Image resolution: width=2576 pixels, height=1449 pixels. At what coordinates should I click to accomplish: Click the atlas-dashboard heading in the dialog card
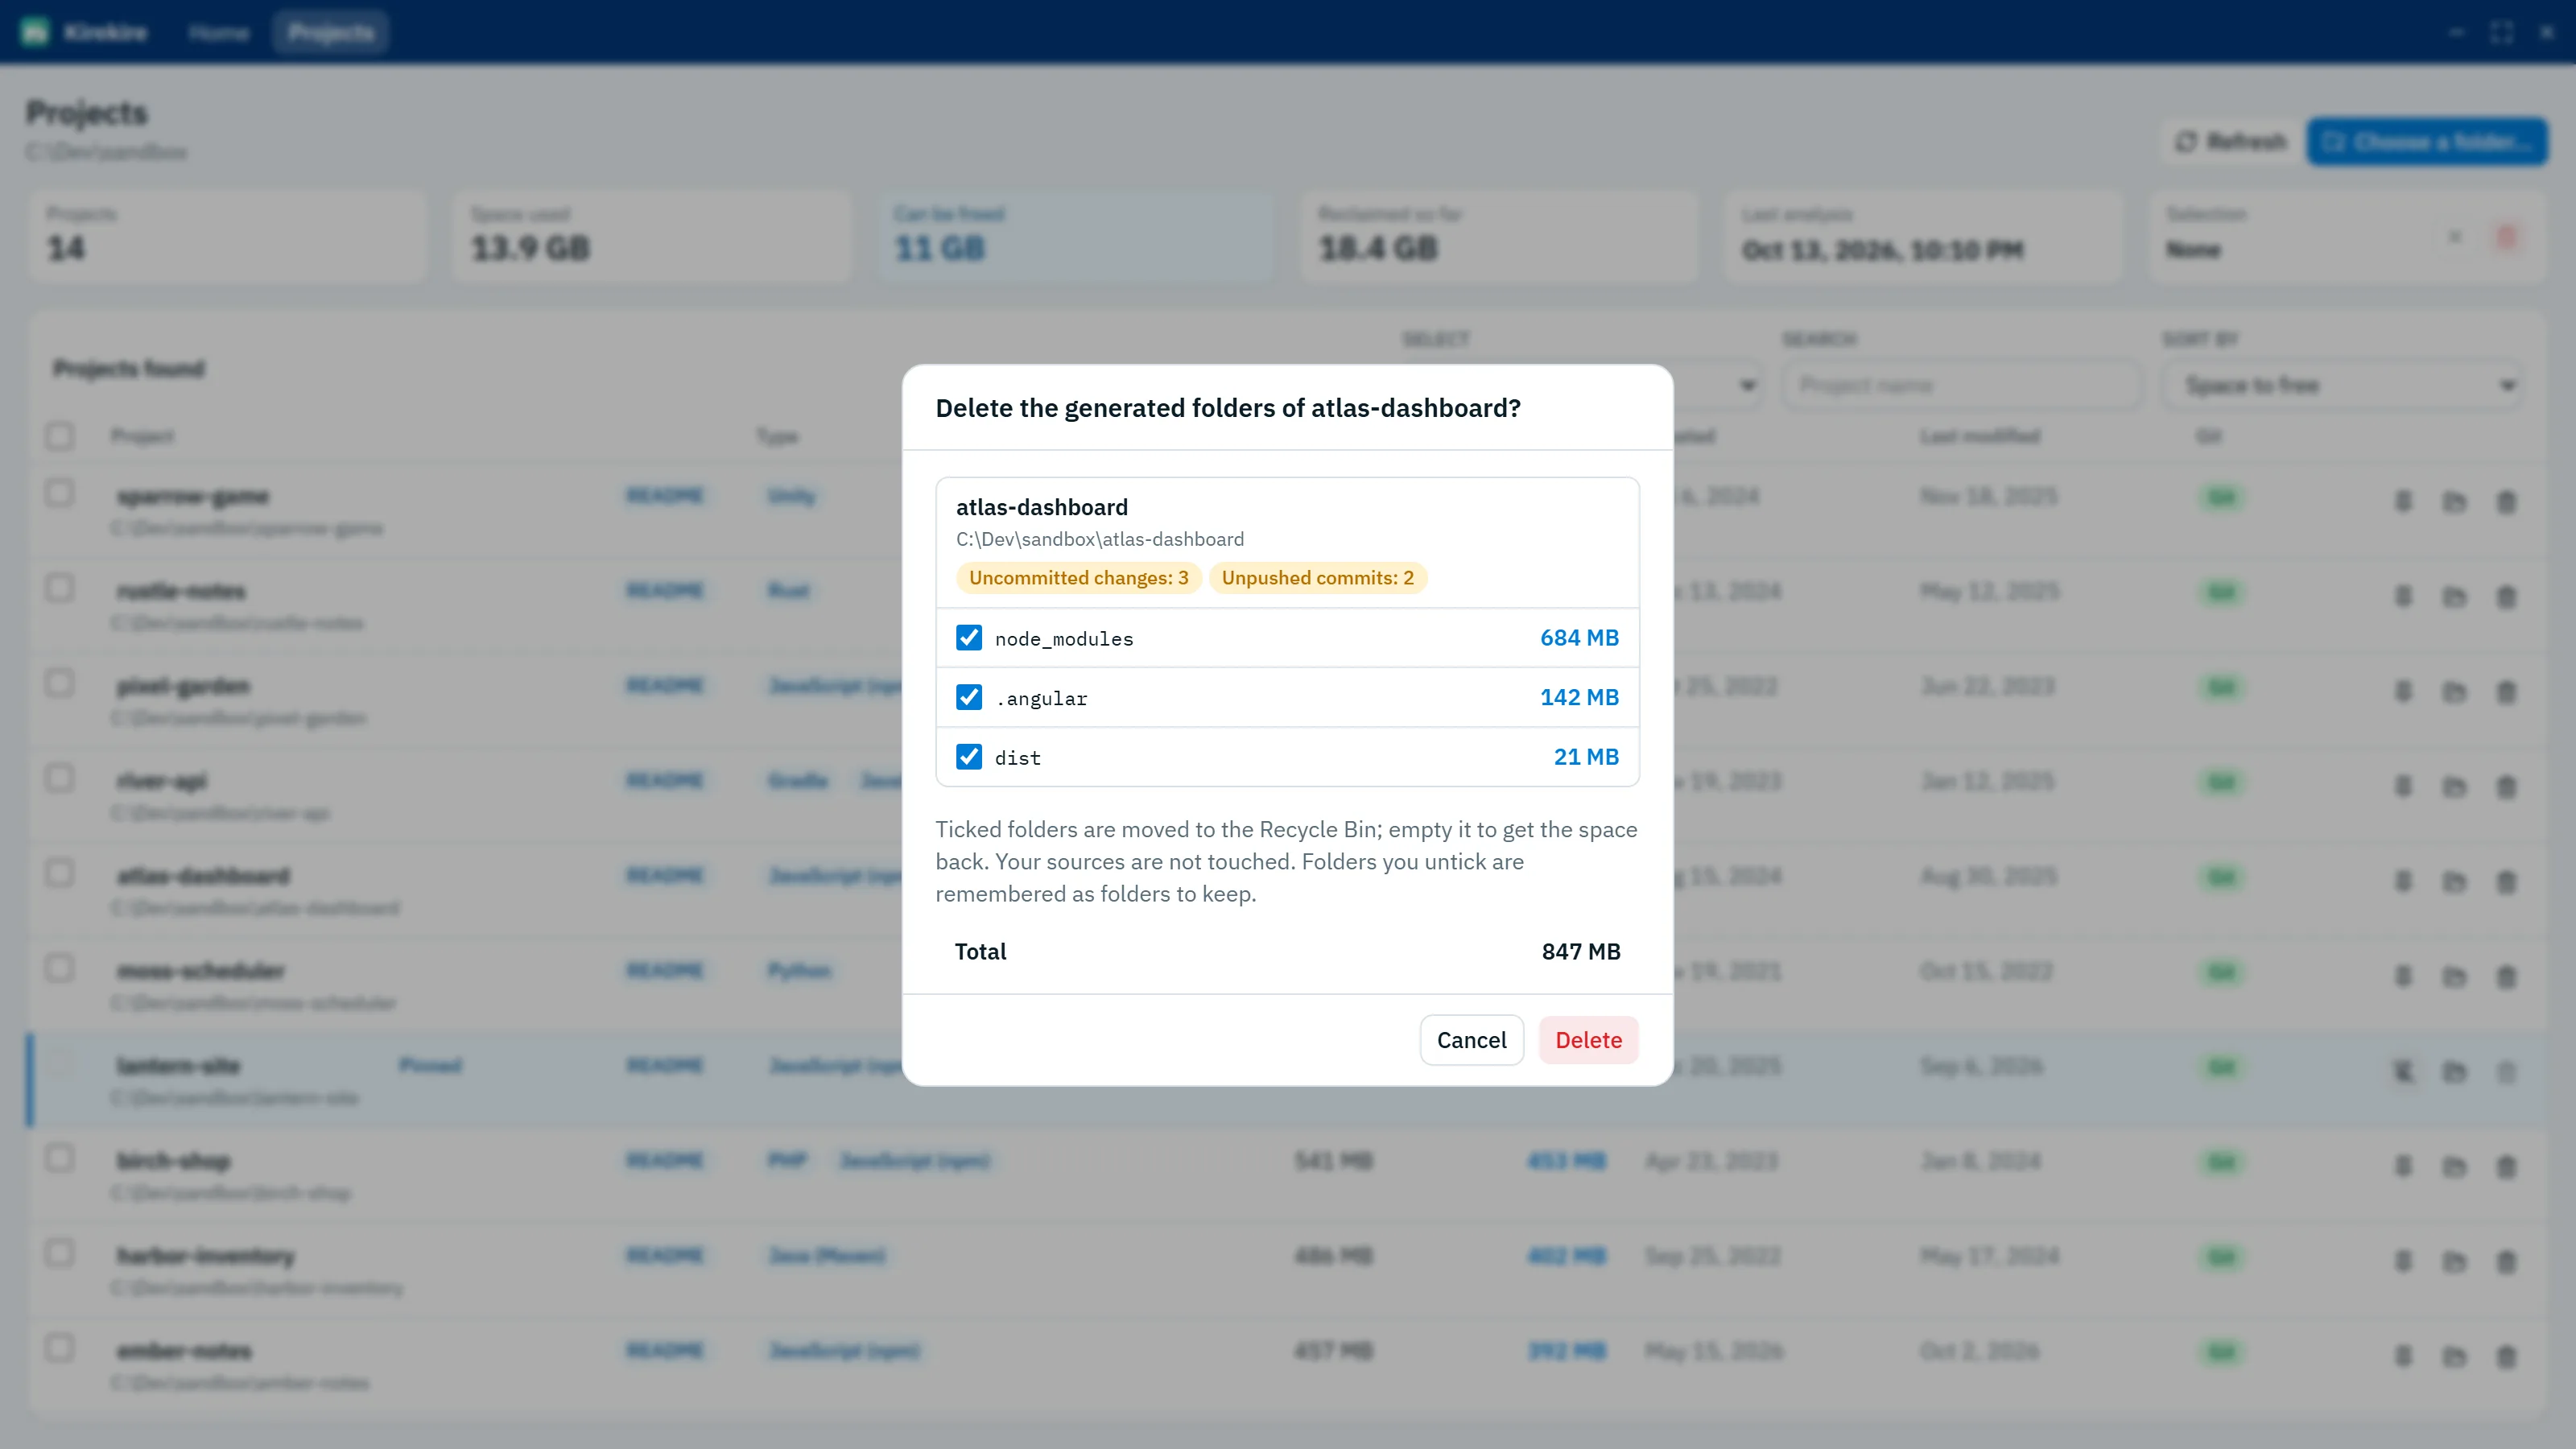tap(1042, 507)
